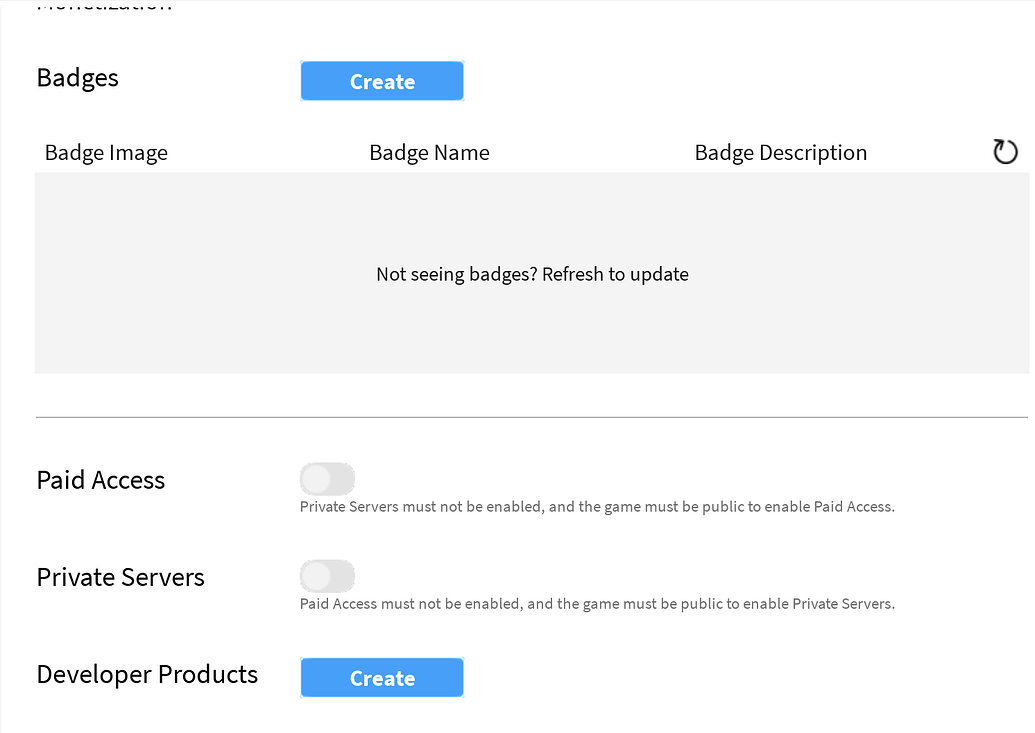
Task: Click the Developer Products label text
Action: click(x=147, y=674)
